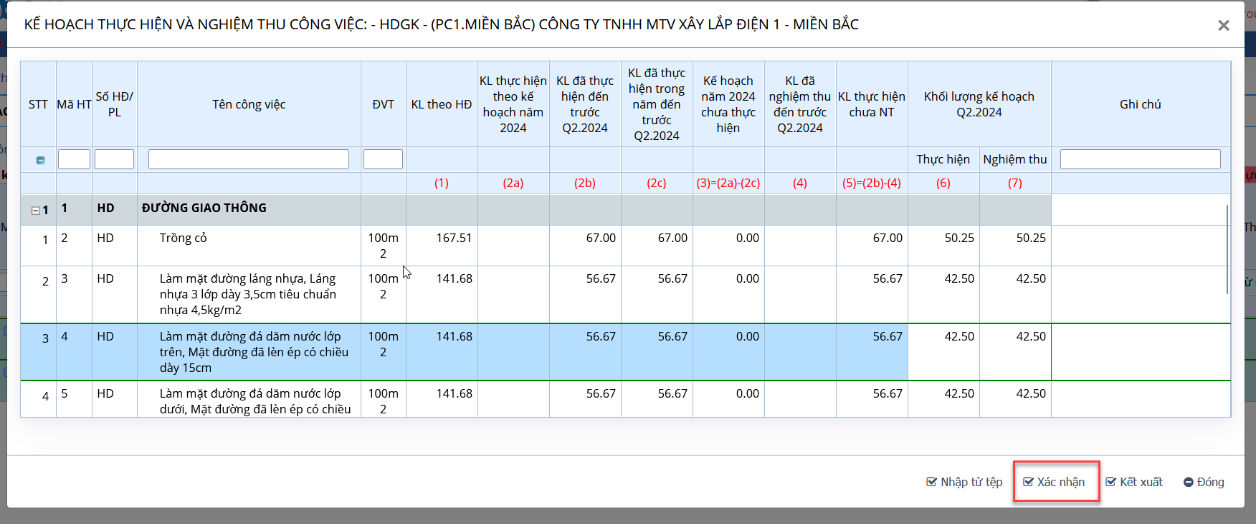1256x524 pixels.
Task: Collapse the ĐƯỜNG GIAO THÔNG group
Action: (x=35, y=211)
